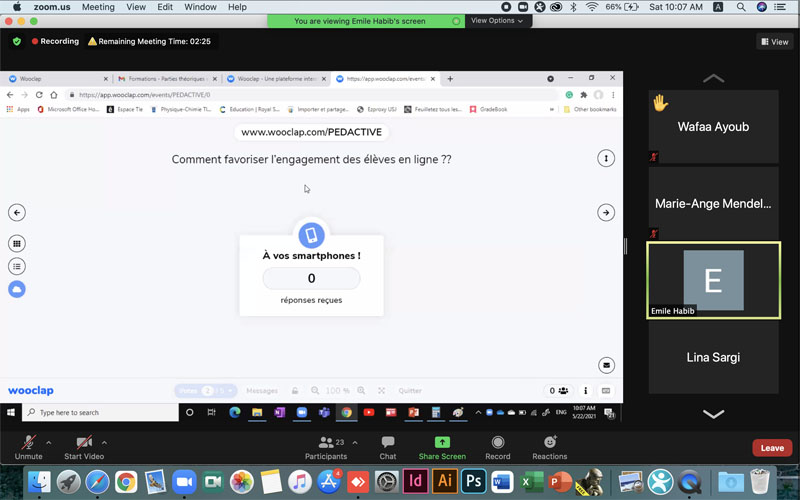This screenshot has height=500, width=800.
Task: Open Wooclap grid view icon
Action: (17, 243)
